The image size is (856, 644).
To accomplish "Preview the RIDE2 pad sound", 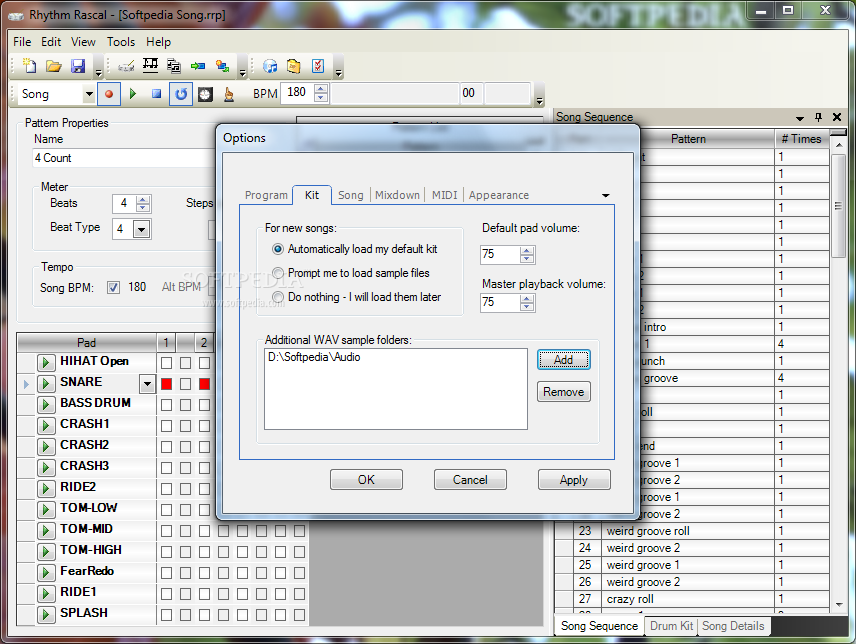I will pyautogui.click(x=46, y=488).
